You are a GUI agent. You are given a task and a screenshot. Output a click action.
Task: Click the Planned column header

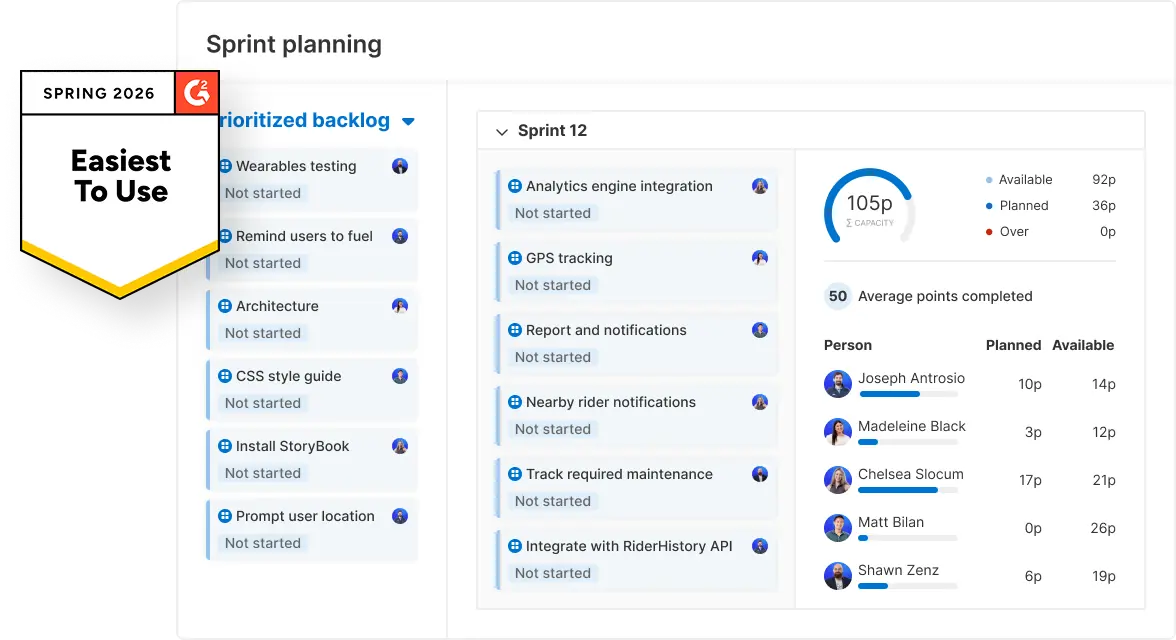[x=1013, y=345]
